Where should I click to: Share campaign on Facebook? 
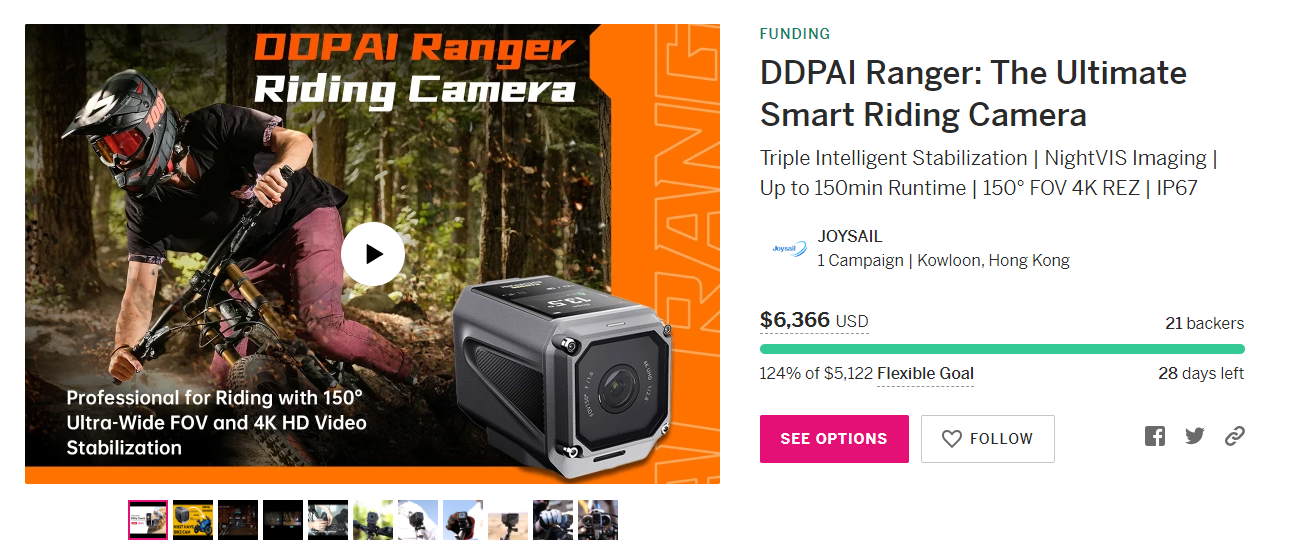[1155, 436]
